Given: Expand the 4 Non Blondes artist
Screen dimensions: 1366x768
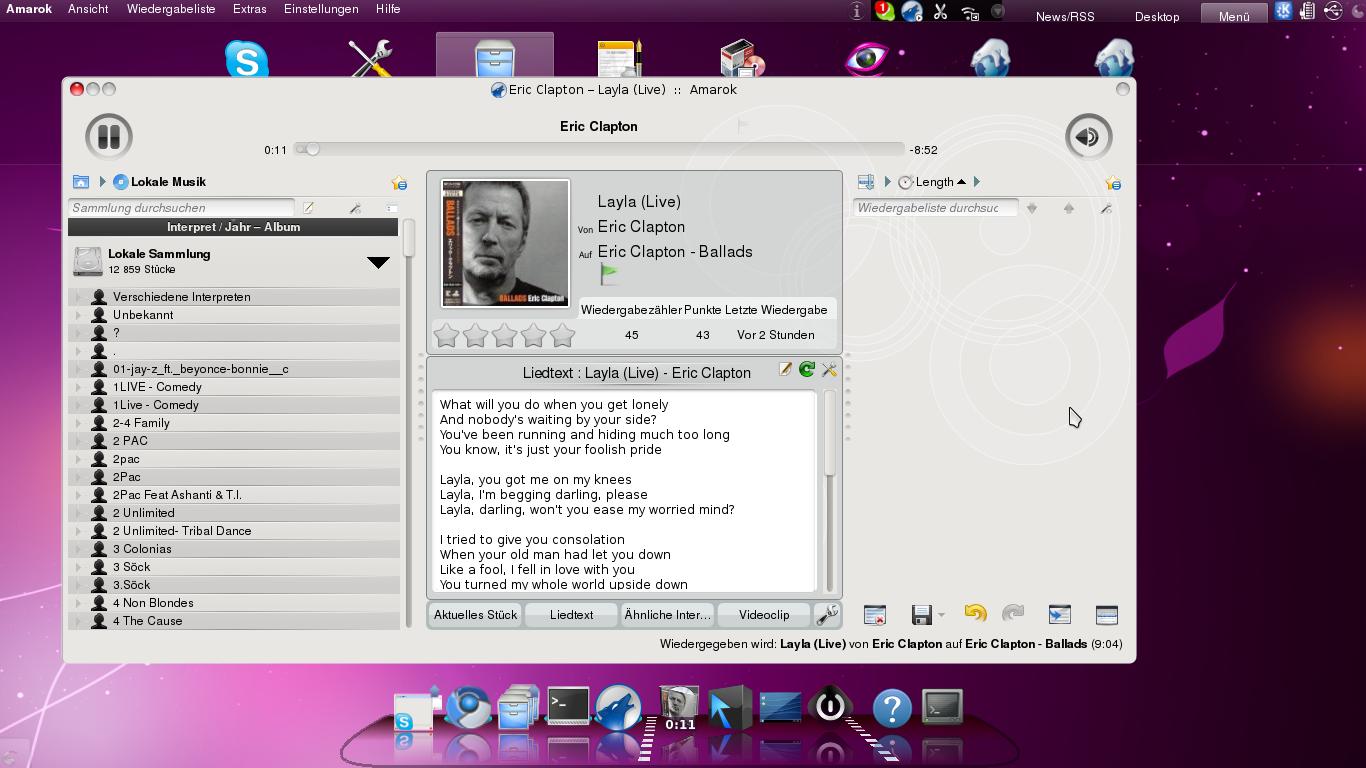Looking at the screenshot, I should (x=79, y=603).
